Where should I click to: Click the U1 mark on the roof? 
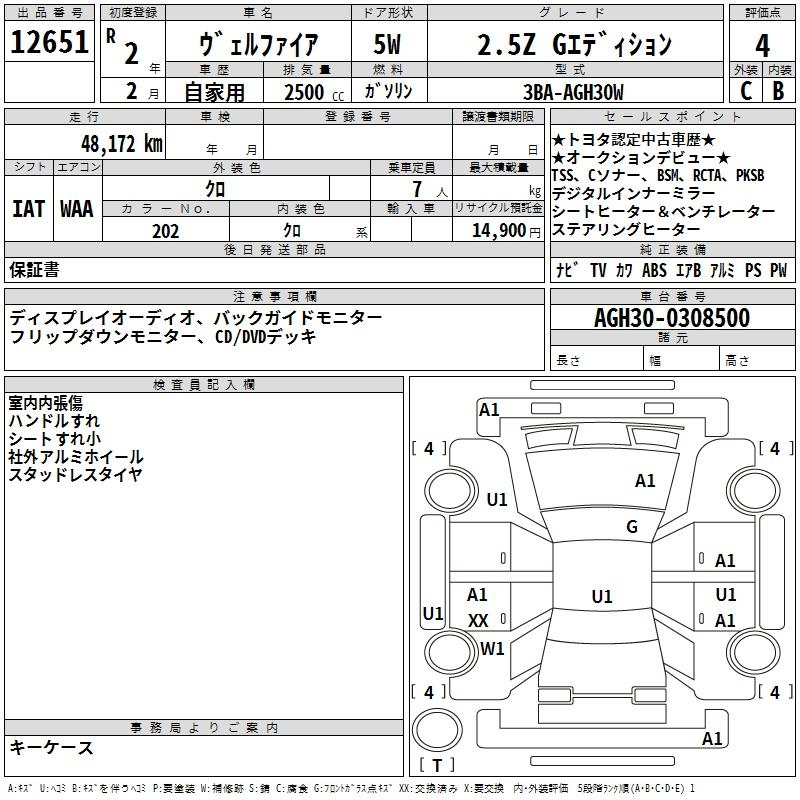602,596
